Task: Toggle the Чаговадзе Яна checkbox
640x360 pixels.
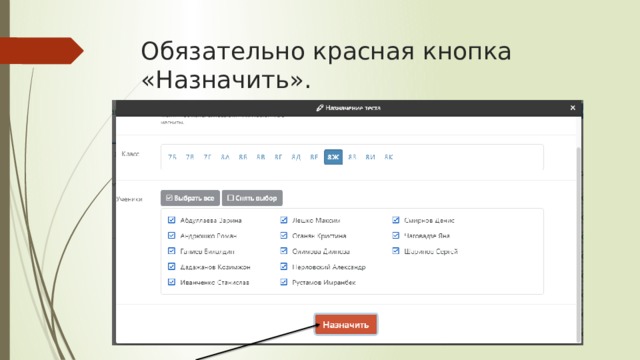Action: coord(396,236)
